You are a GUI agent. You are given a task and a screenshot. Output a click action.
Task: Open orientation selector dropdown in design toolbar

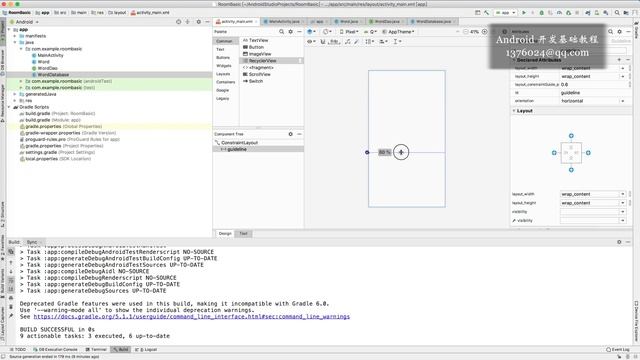tap(327, 31)
